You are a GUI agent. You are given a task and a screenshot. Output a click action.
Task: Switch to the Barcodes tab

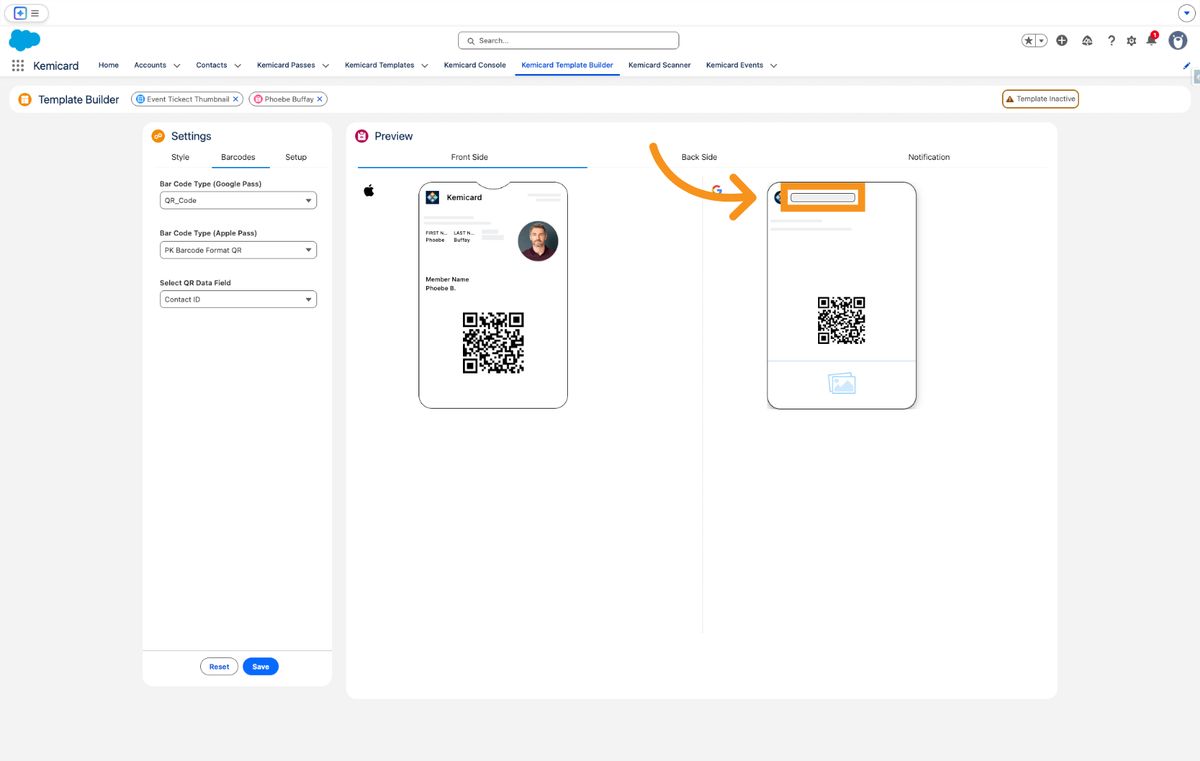[238, 157]
